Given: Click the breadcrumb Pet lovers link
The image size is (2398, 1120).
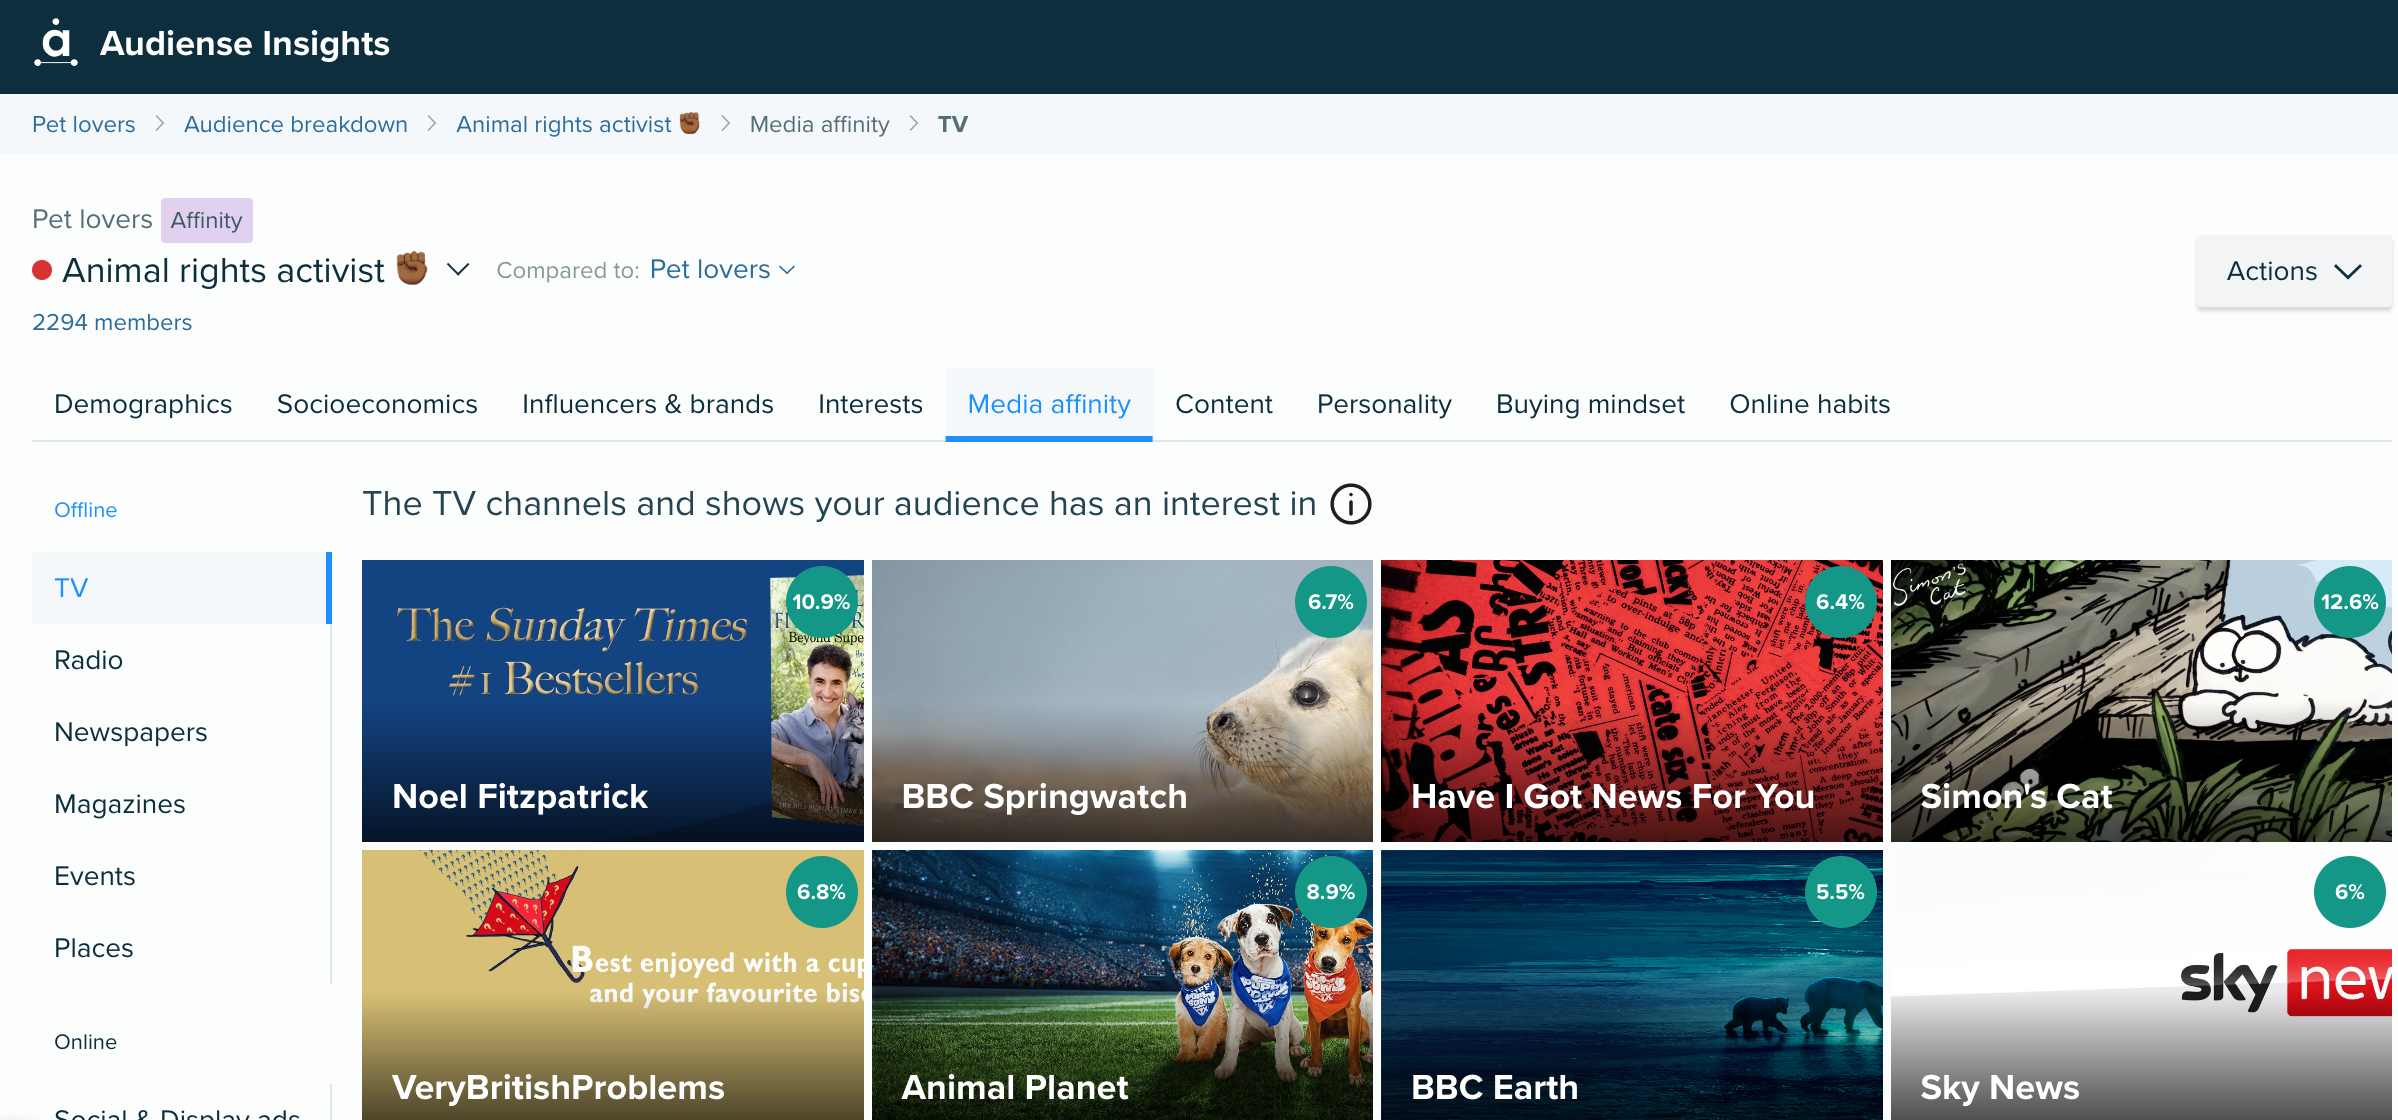Looking at the screenshot, I should (x=81, y=124).
